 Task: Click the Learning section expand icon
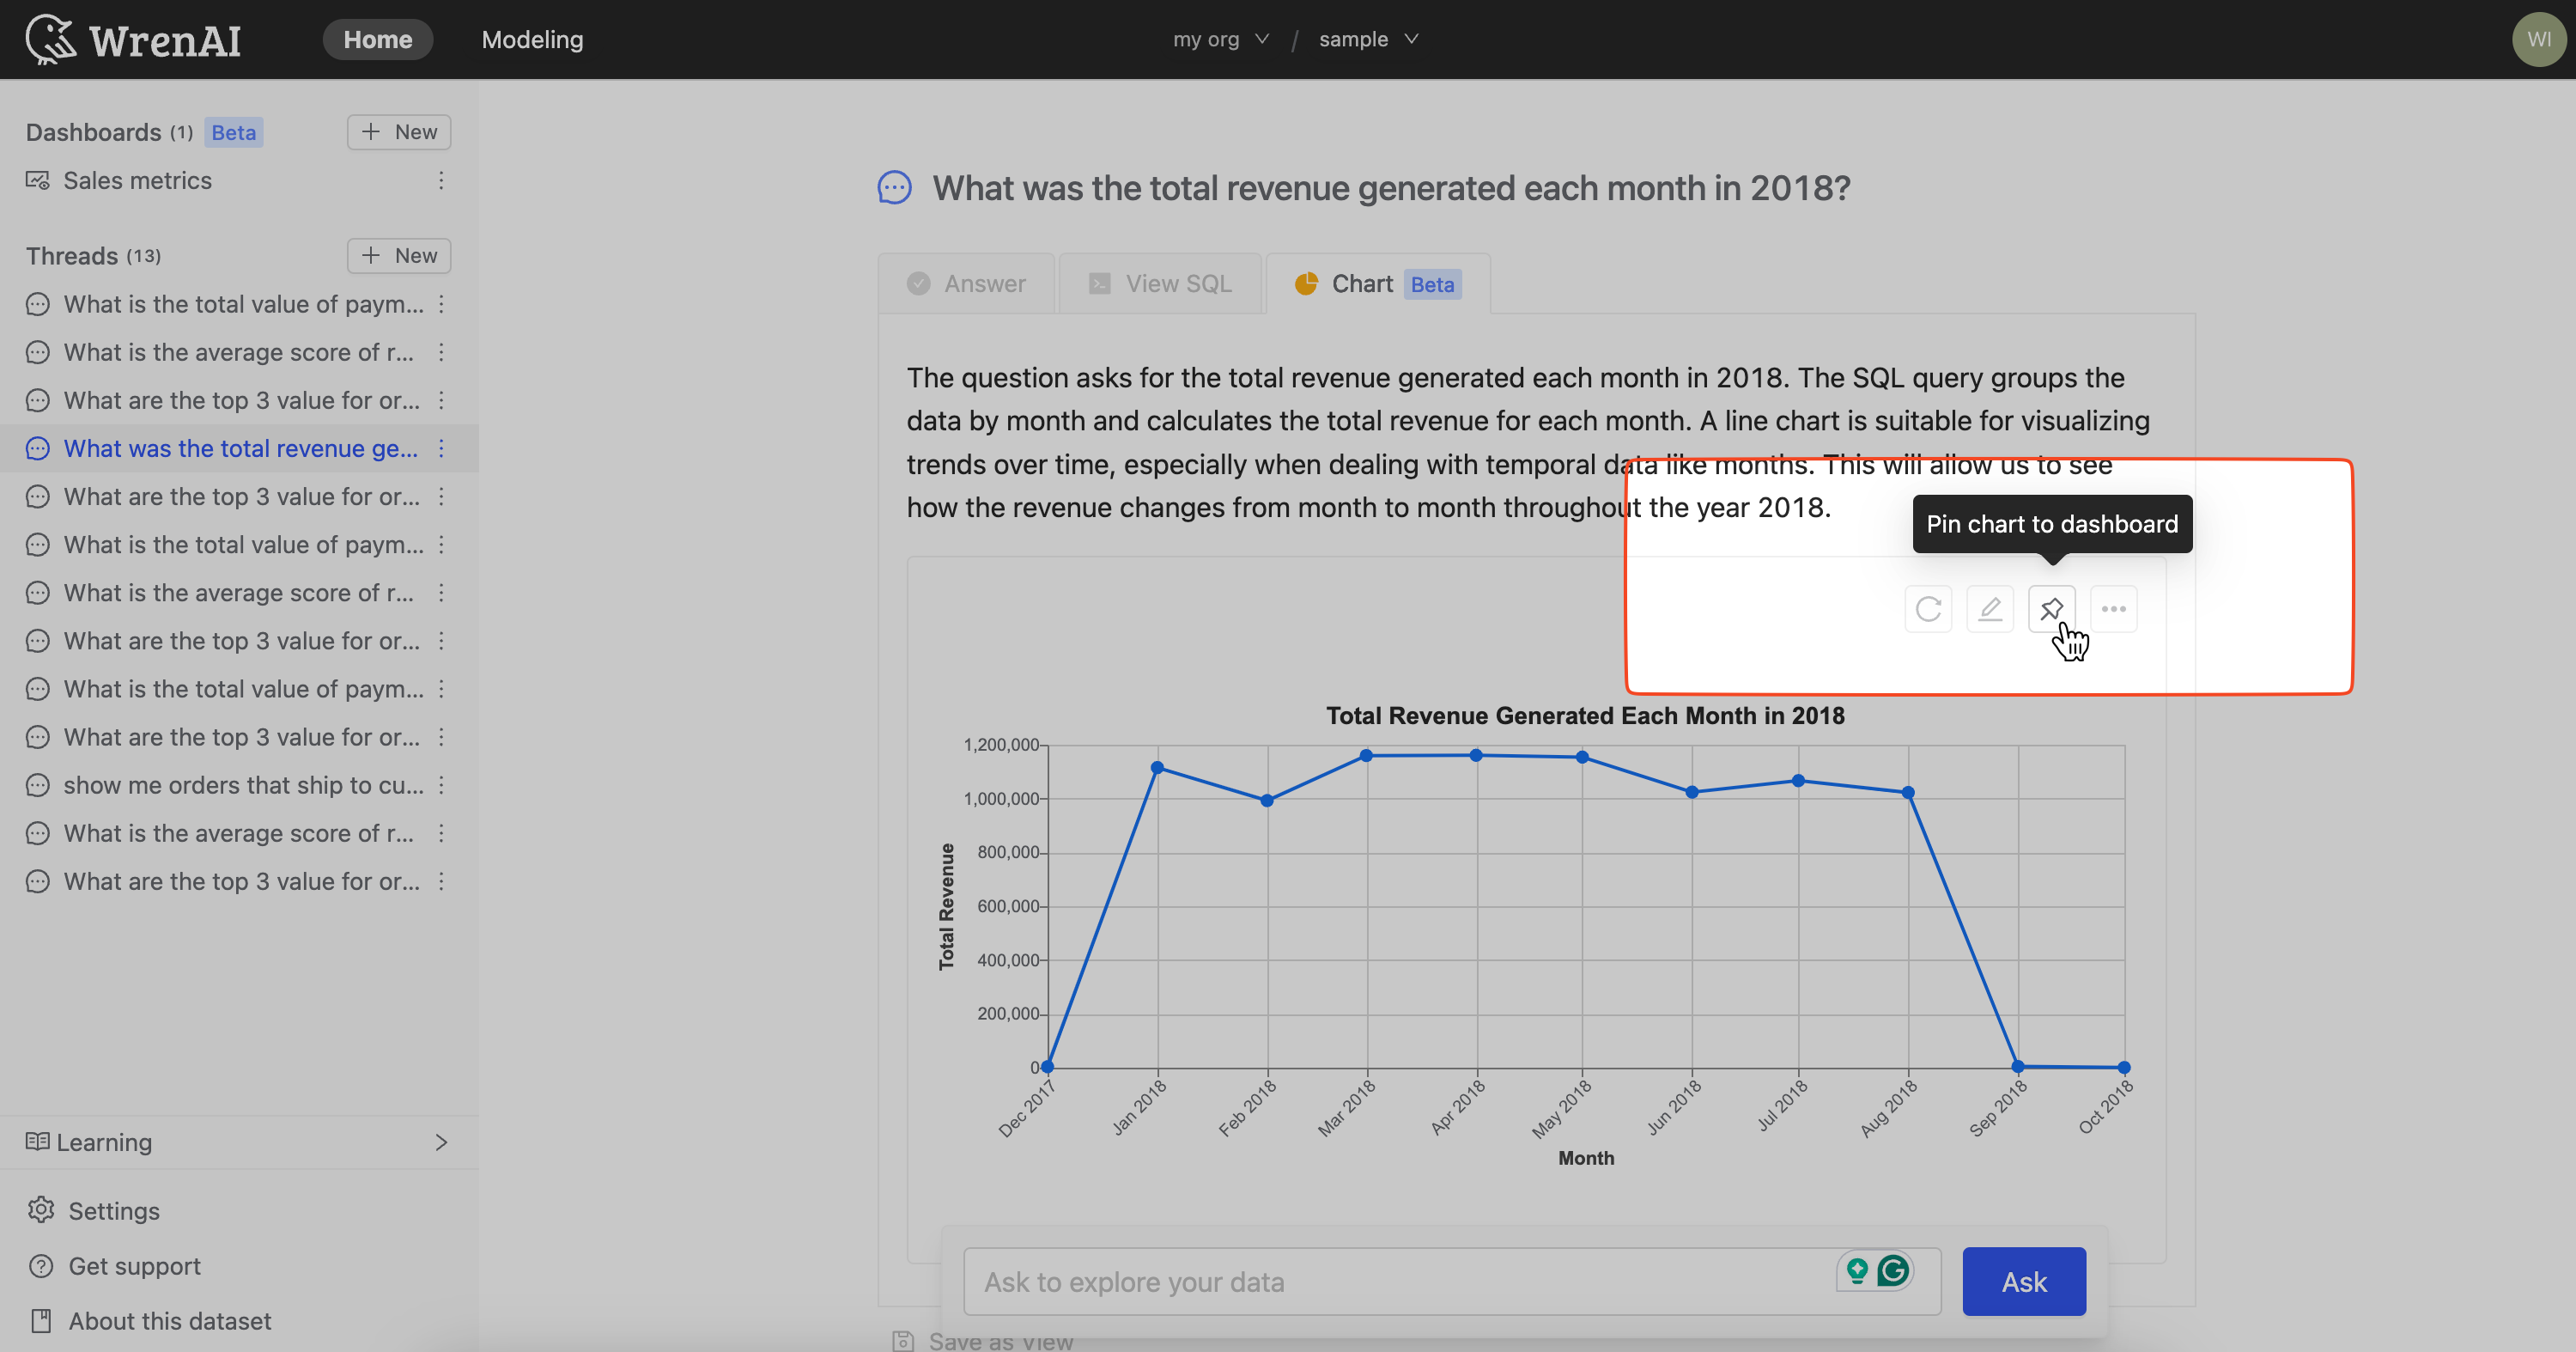click(x=440, y=1142)
